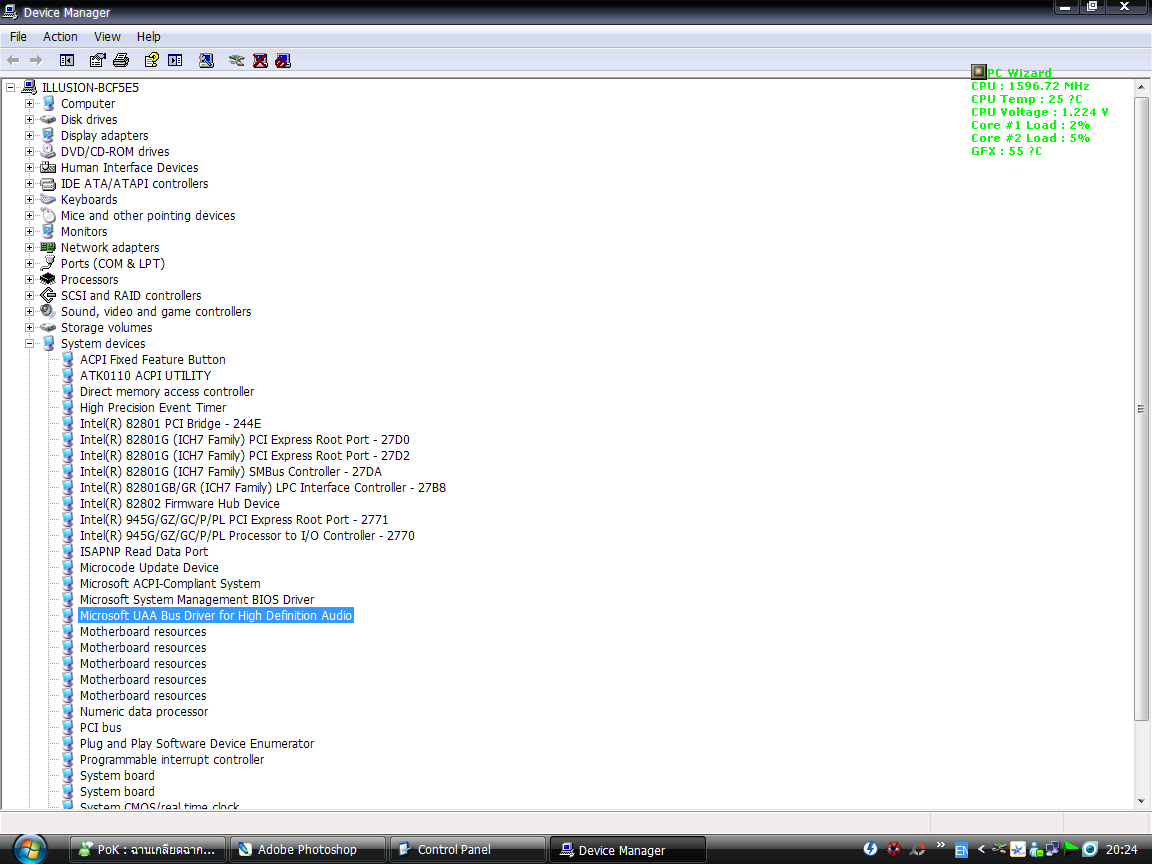Click the show action pane toolbar icon

[x=175, y=60]
